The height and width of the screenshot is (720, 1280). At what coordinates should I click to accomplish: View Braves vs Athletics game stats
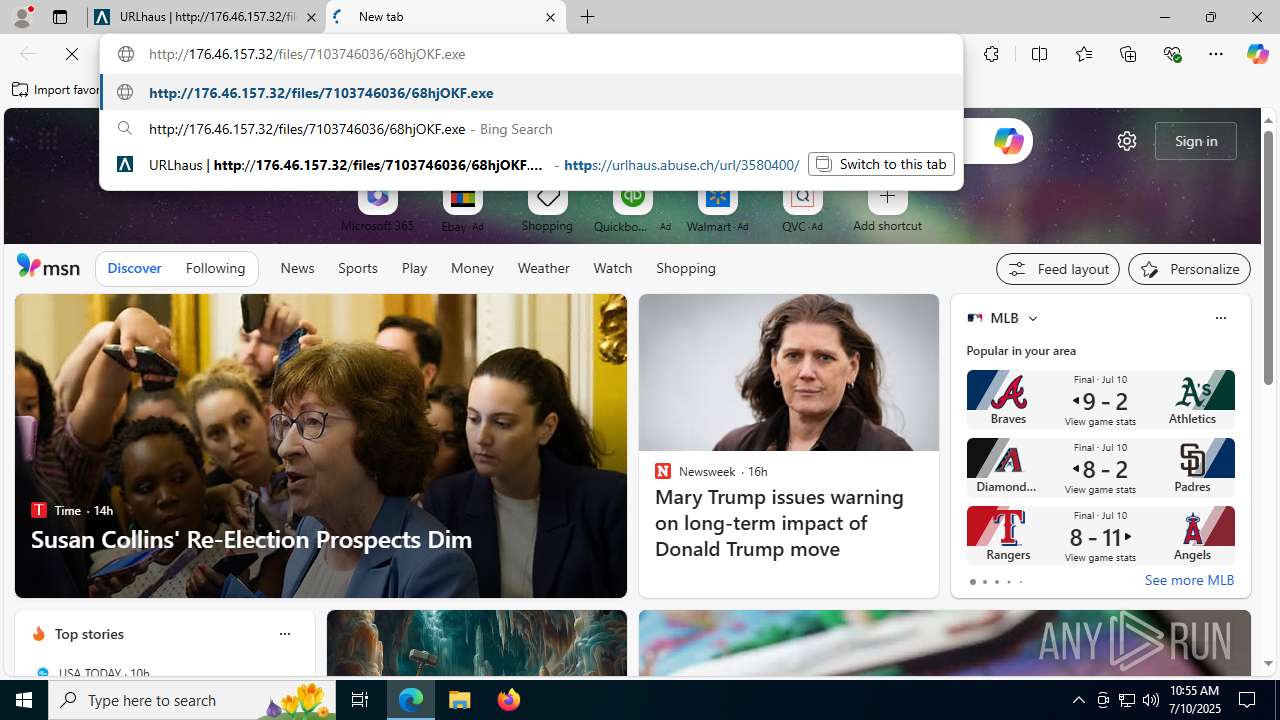[x=1100, y=422]
